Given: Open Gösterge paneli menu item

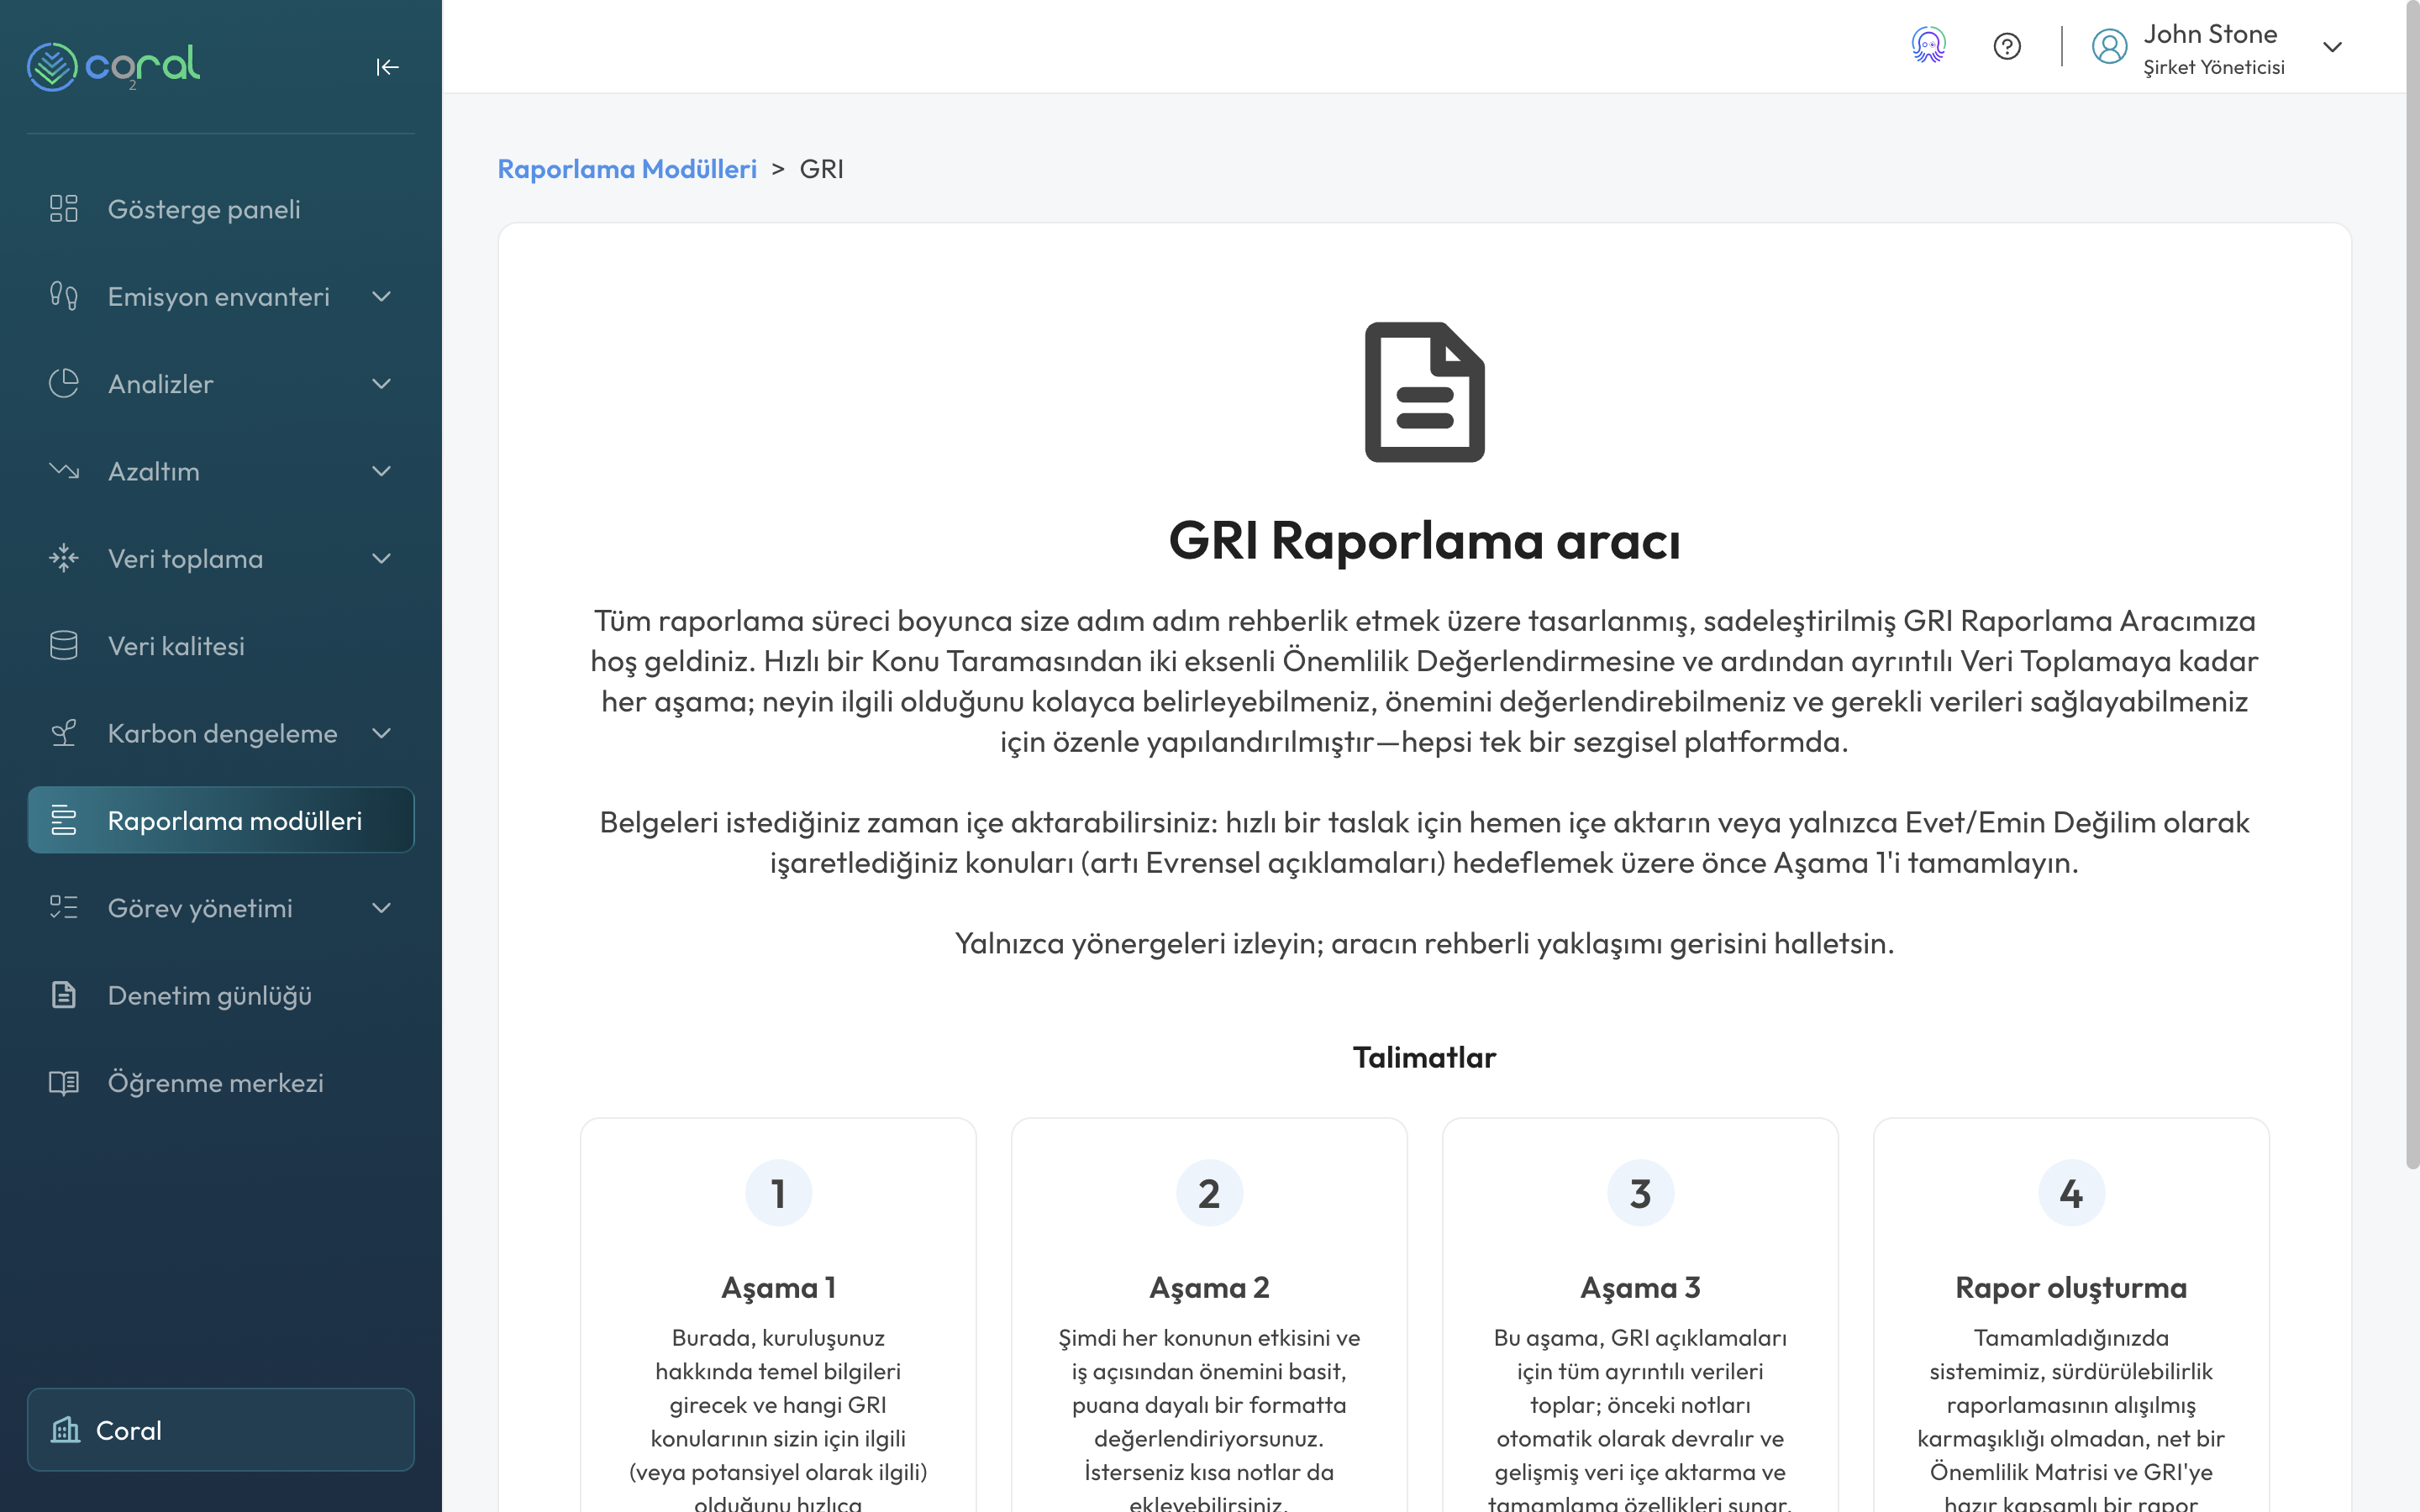Looking at the screenshot, I should [x=220, y=209].
